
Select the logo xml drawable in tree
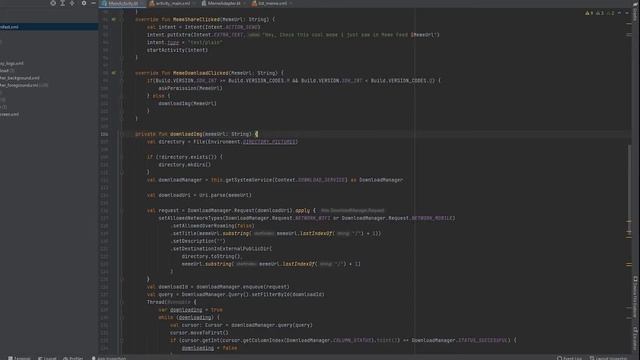point(12,63)
